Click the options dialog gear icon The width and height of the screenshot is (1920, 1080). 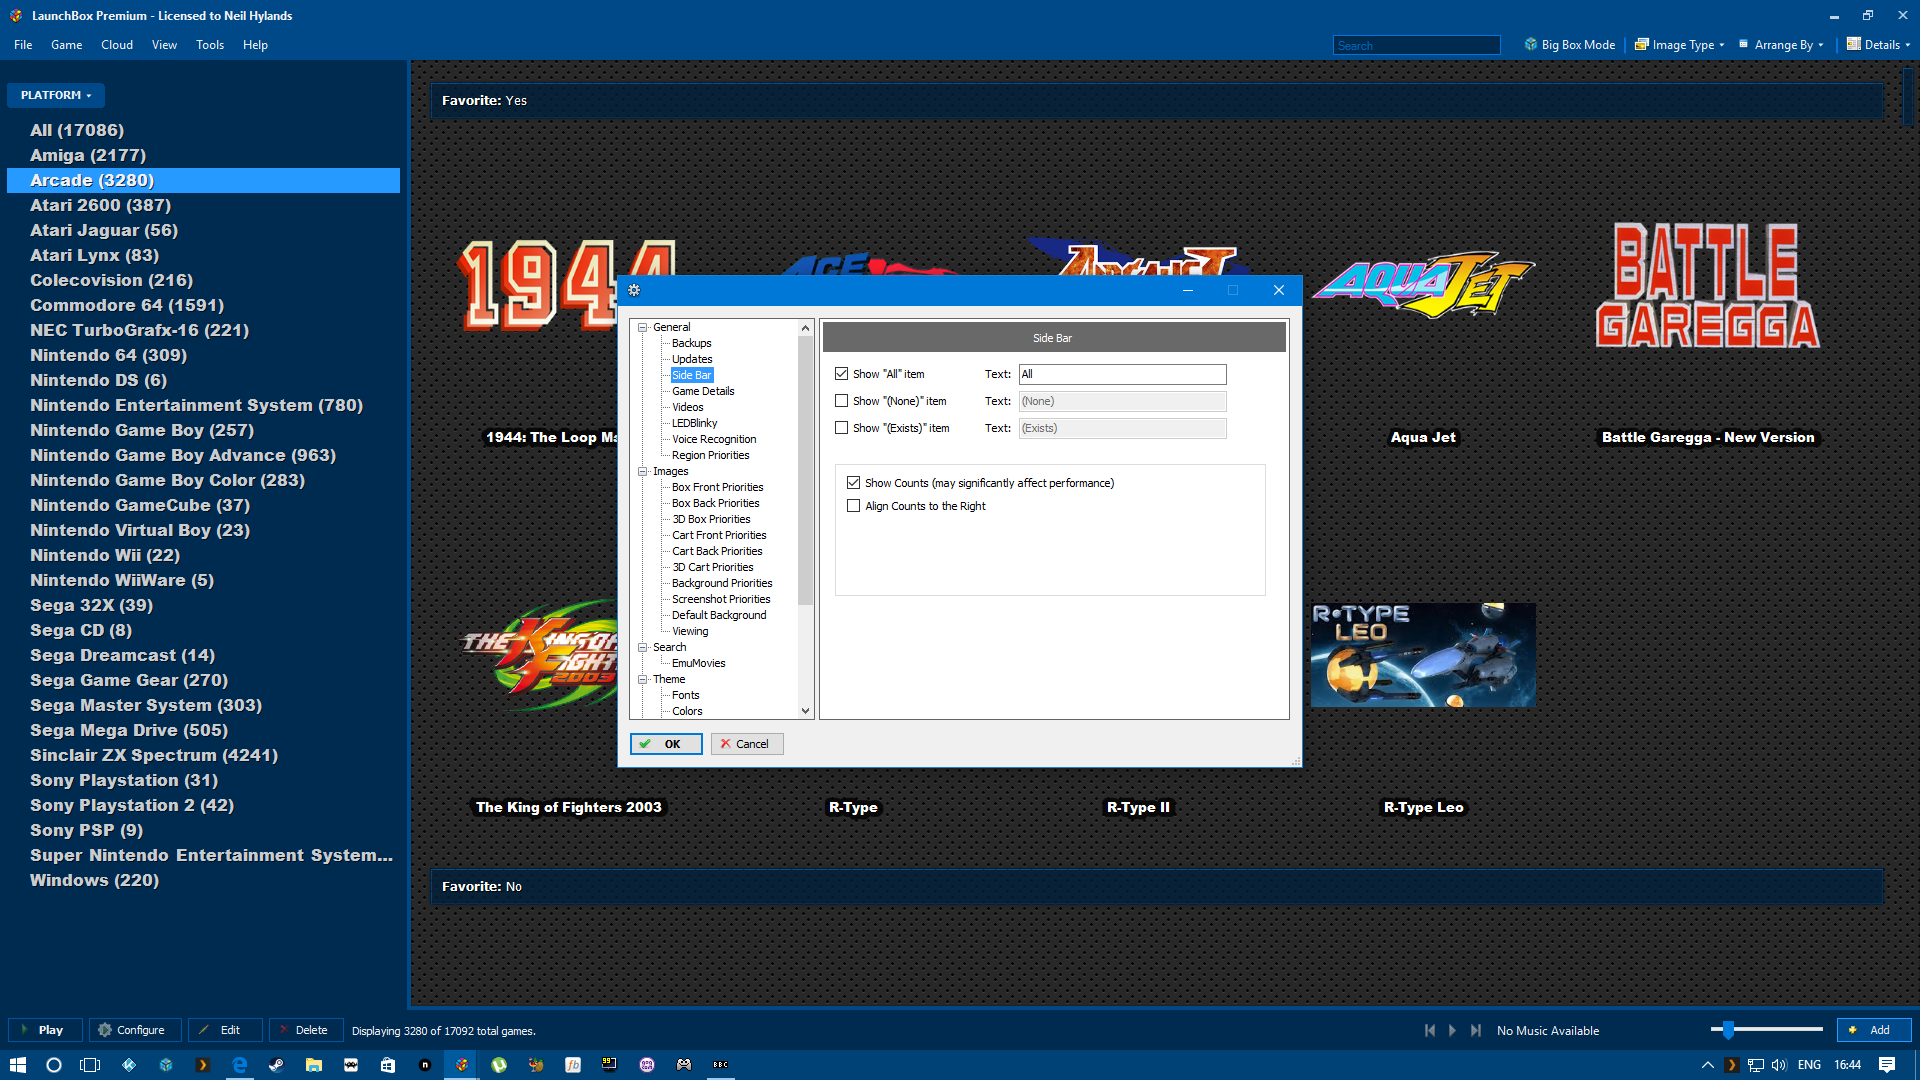pyautogui.click(x=634, y=290)
